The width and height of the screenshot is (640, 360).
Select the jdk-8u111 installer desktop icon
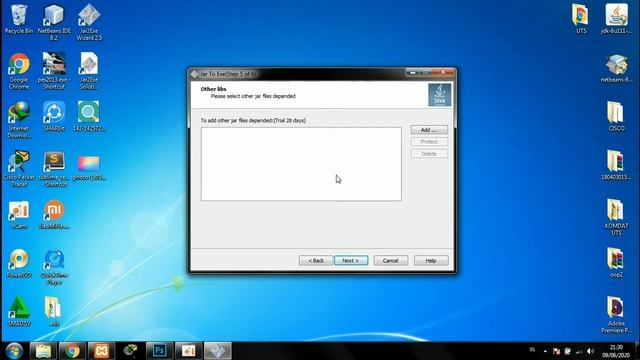[x=616, y=19]
